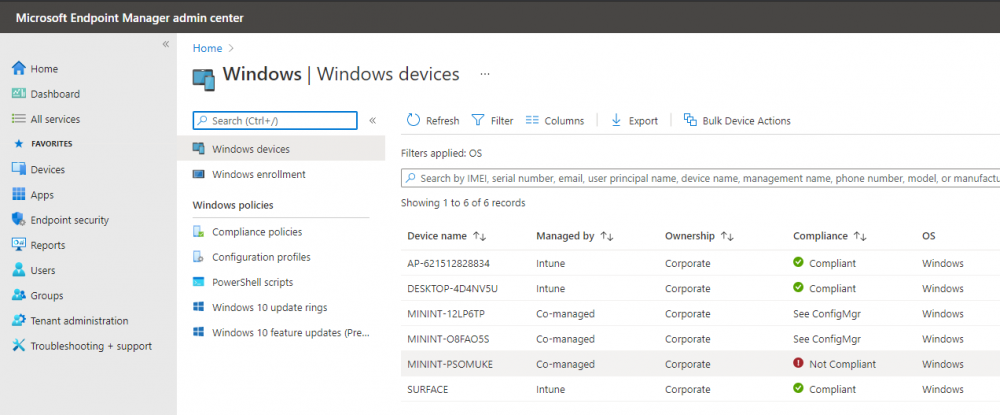
Task: Open Endpoint security section
Action: click(61, 220)
